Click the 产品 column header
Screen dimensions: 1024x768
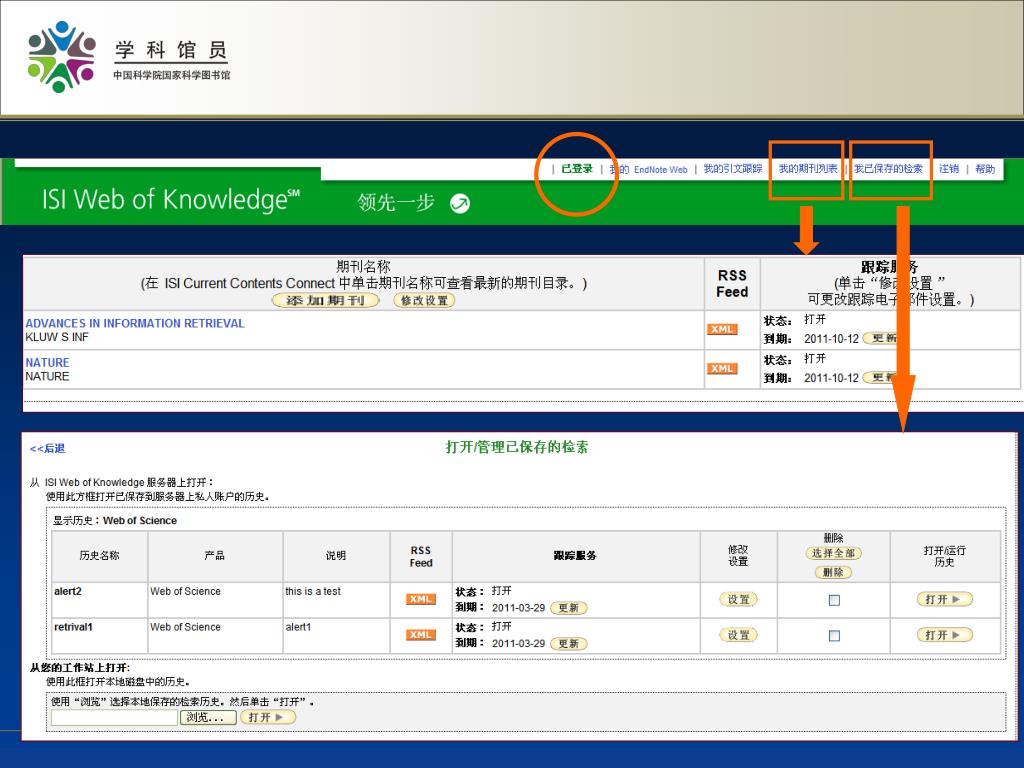(x=214, y=556)
